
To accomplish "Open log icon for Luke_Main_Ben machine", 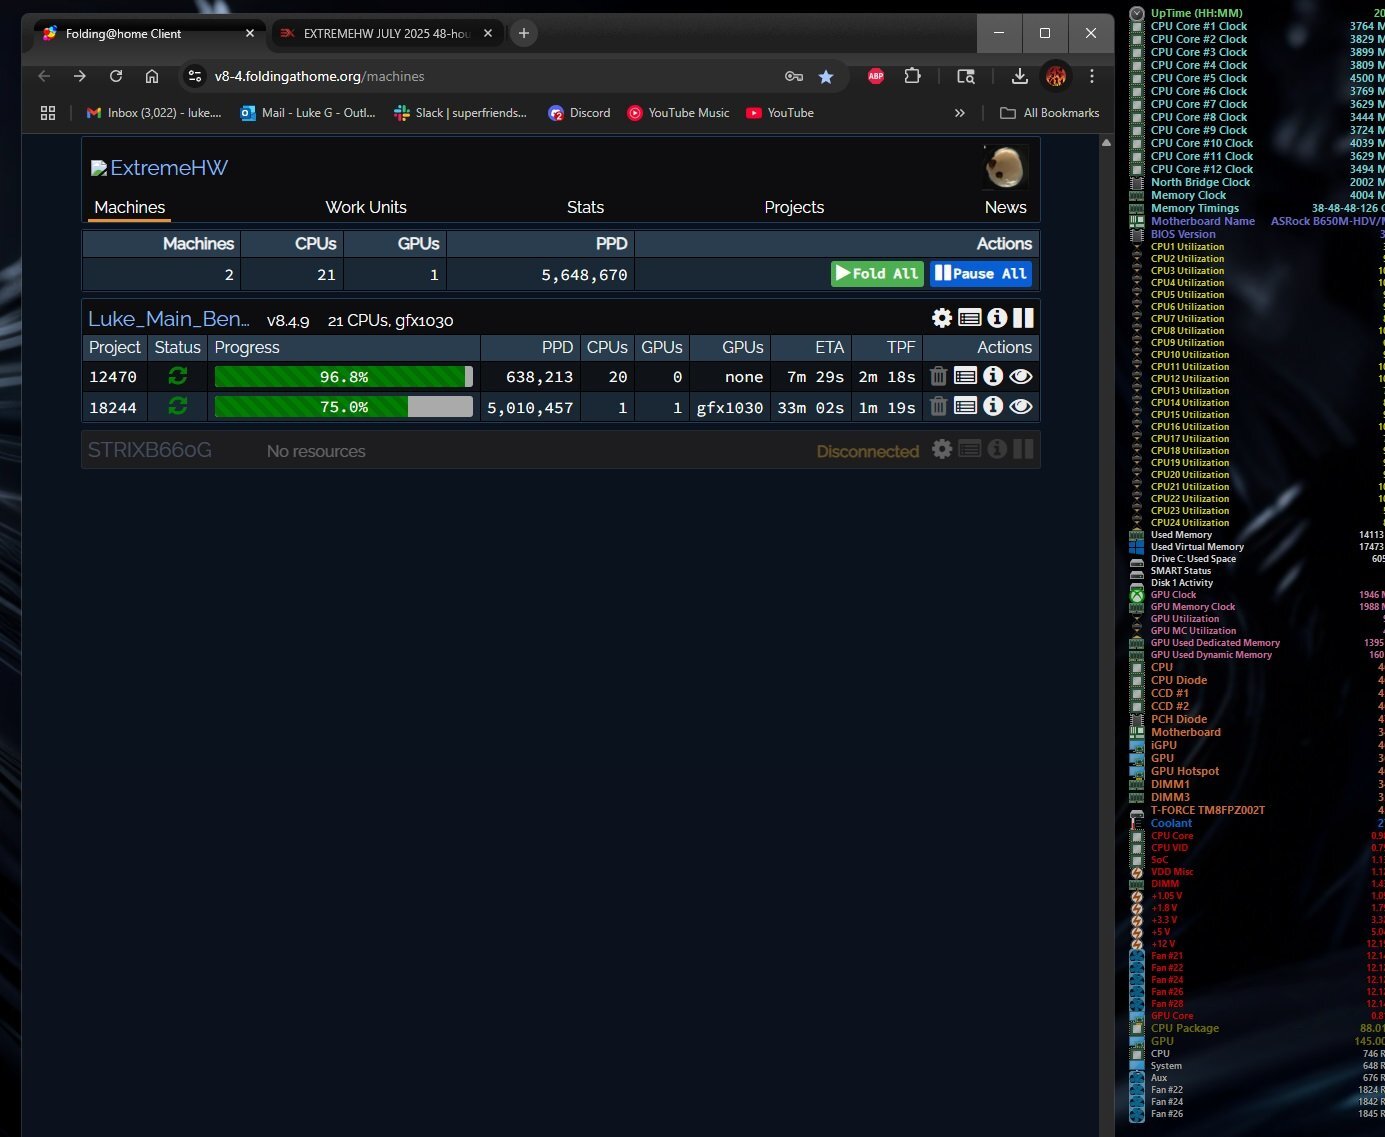I will coord(969,318).
